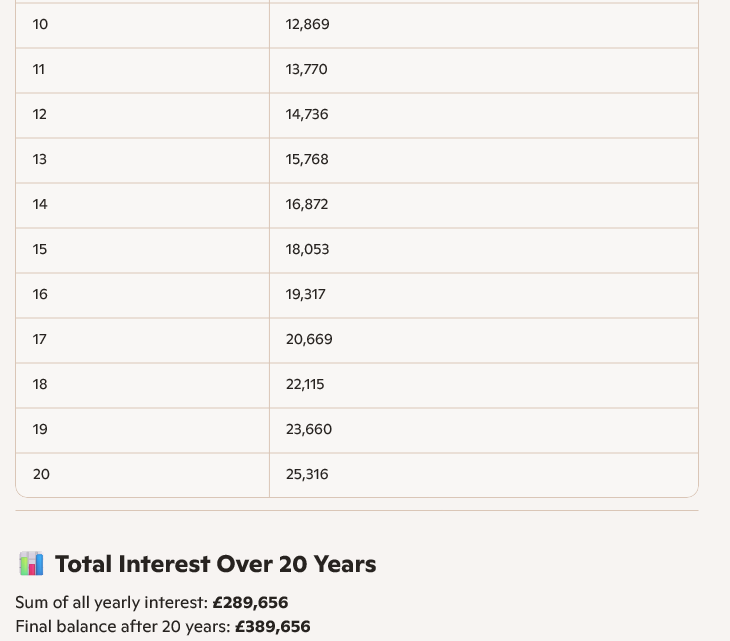Viewport: 730px width, 641px height.
Task: Click the 13,770 interest value
Action: click(x=306, y=69)
